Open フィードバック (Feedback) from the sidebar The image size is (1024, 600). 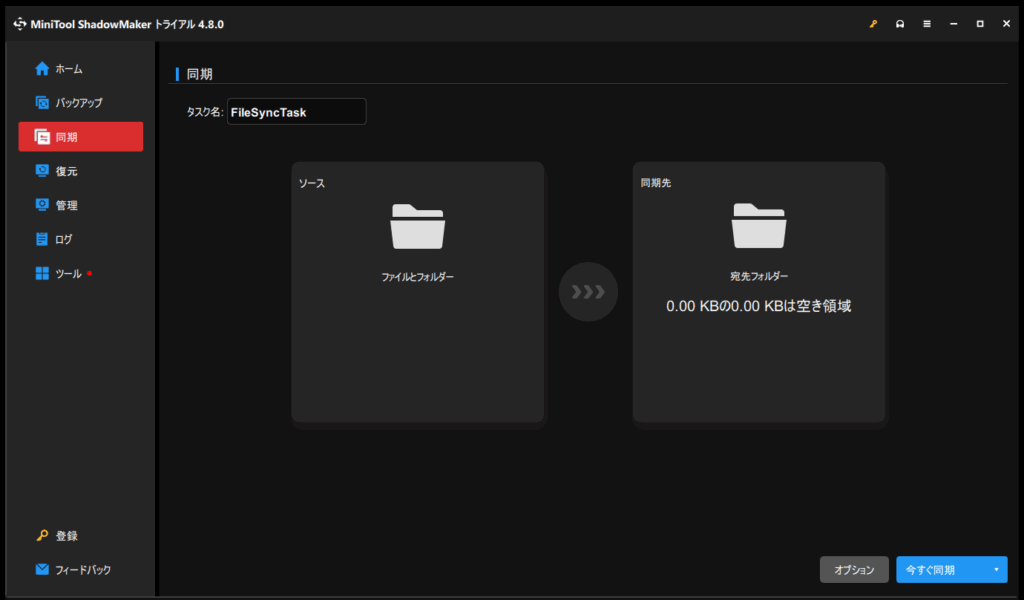coord(80,570)
